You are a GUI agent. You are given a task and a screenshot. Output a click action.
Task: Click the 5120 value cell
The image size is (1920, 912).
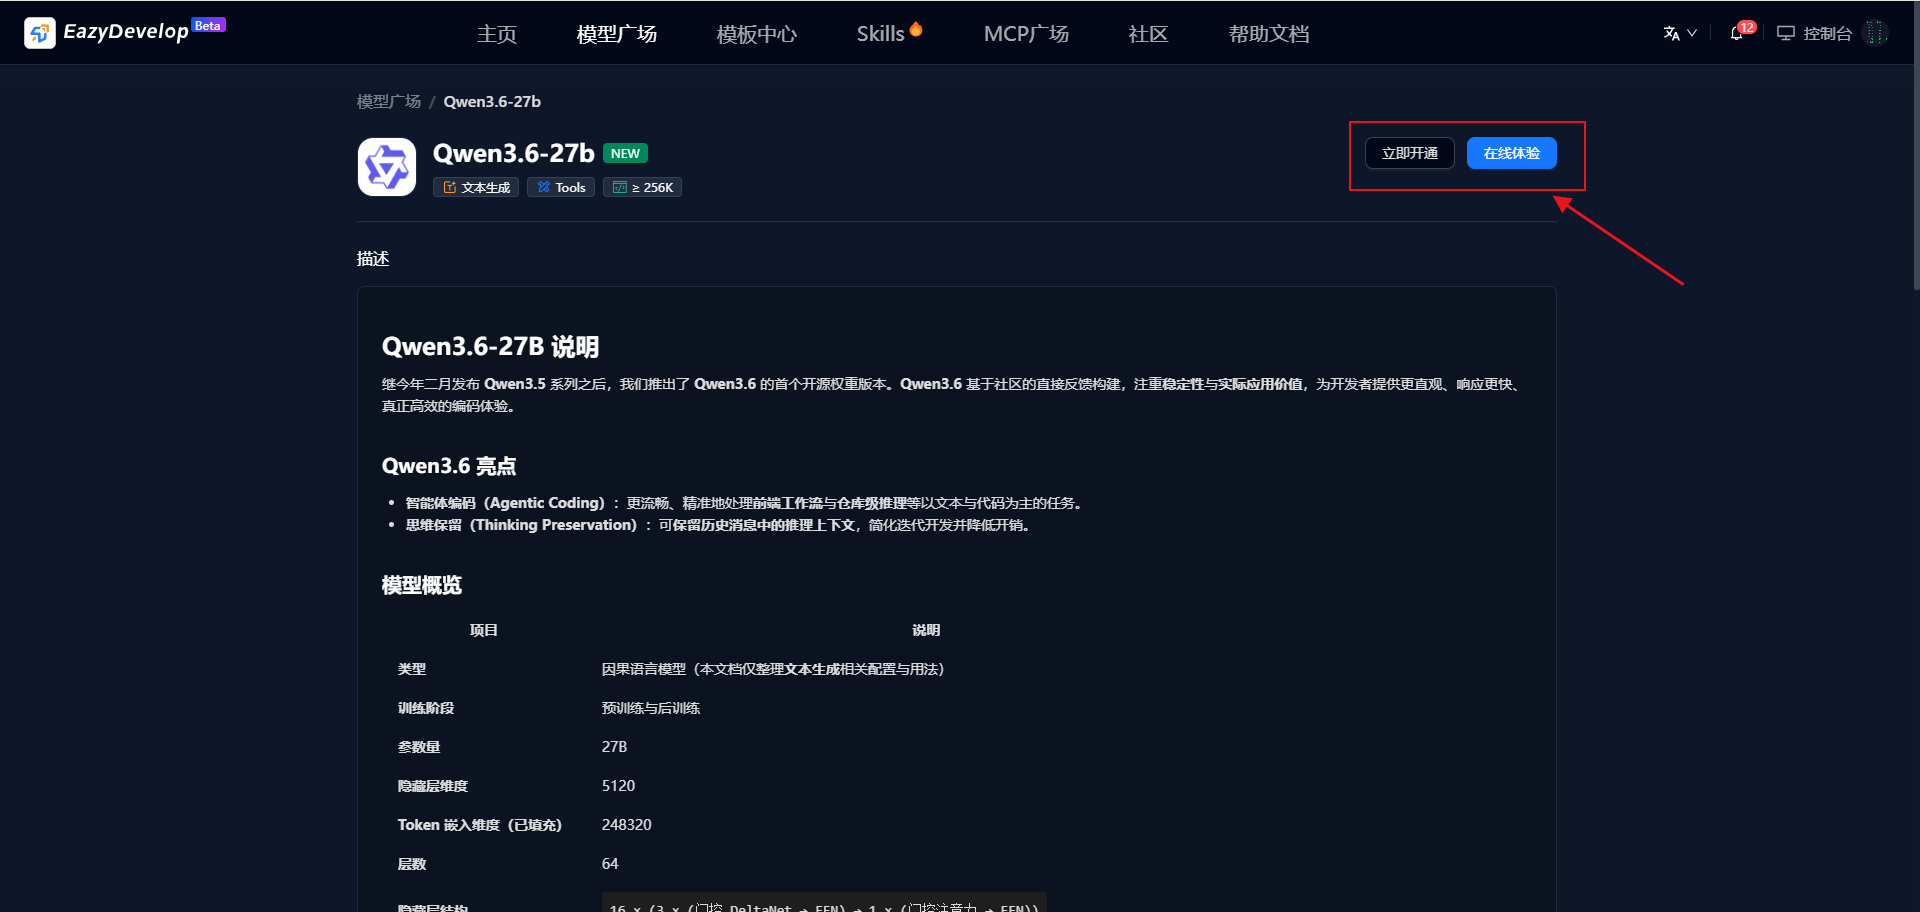[618, 786]
